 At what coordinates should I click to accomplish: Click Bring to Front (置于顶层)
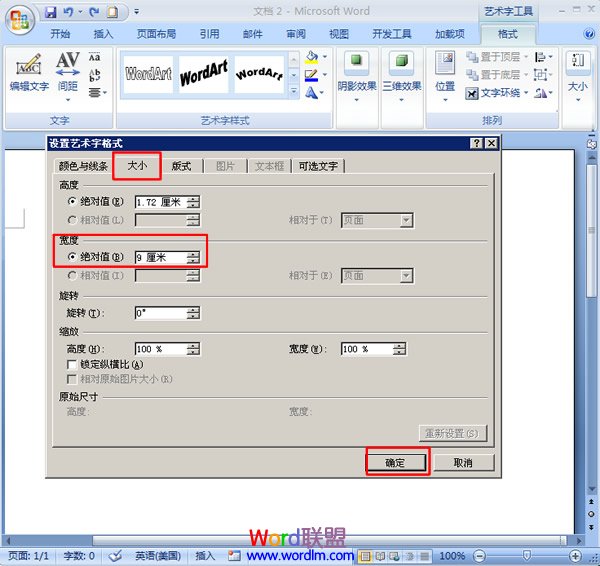click(493, 57)
